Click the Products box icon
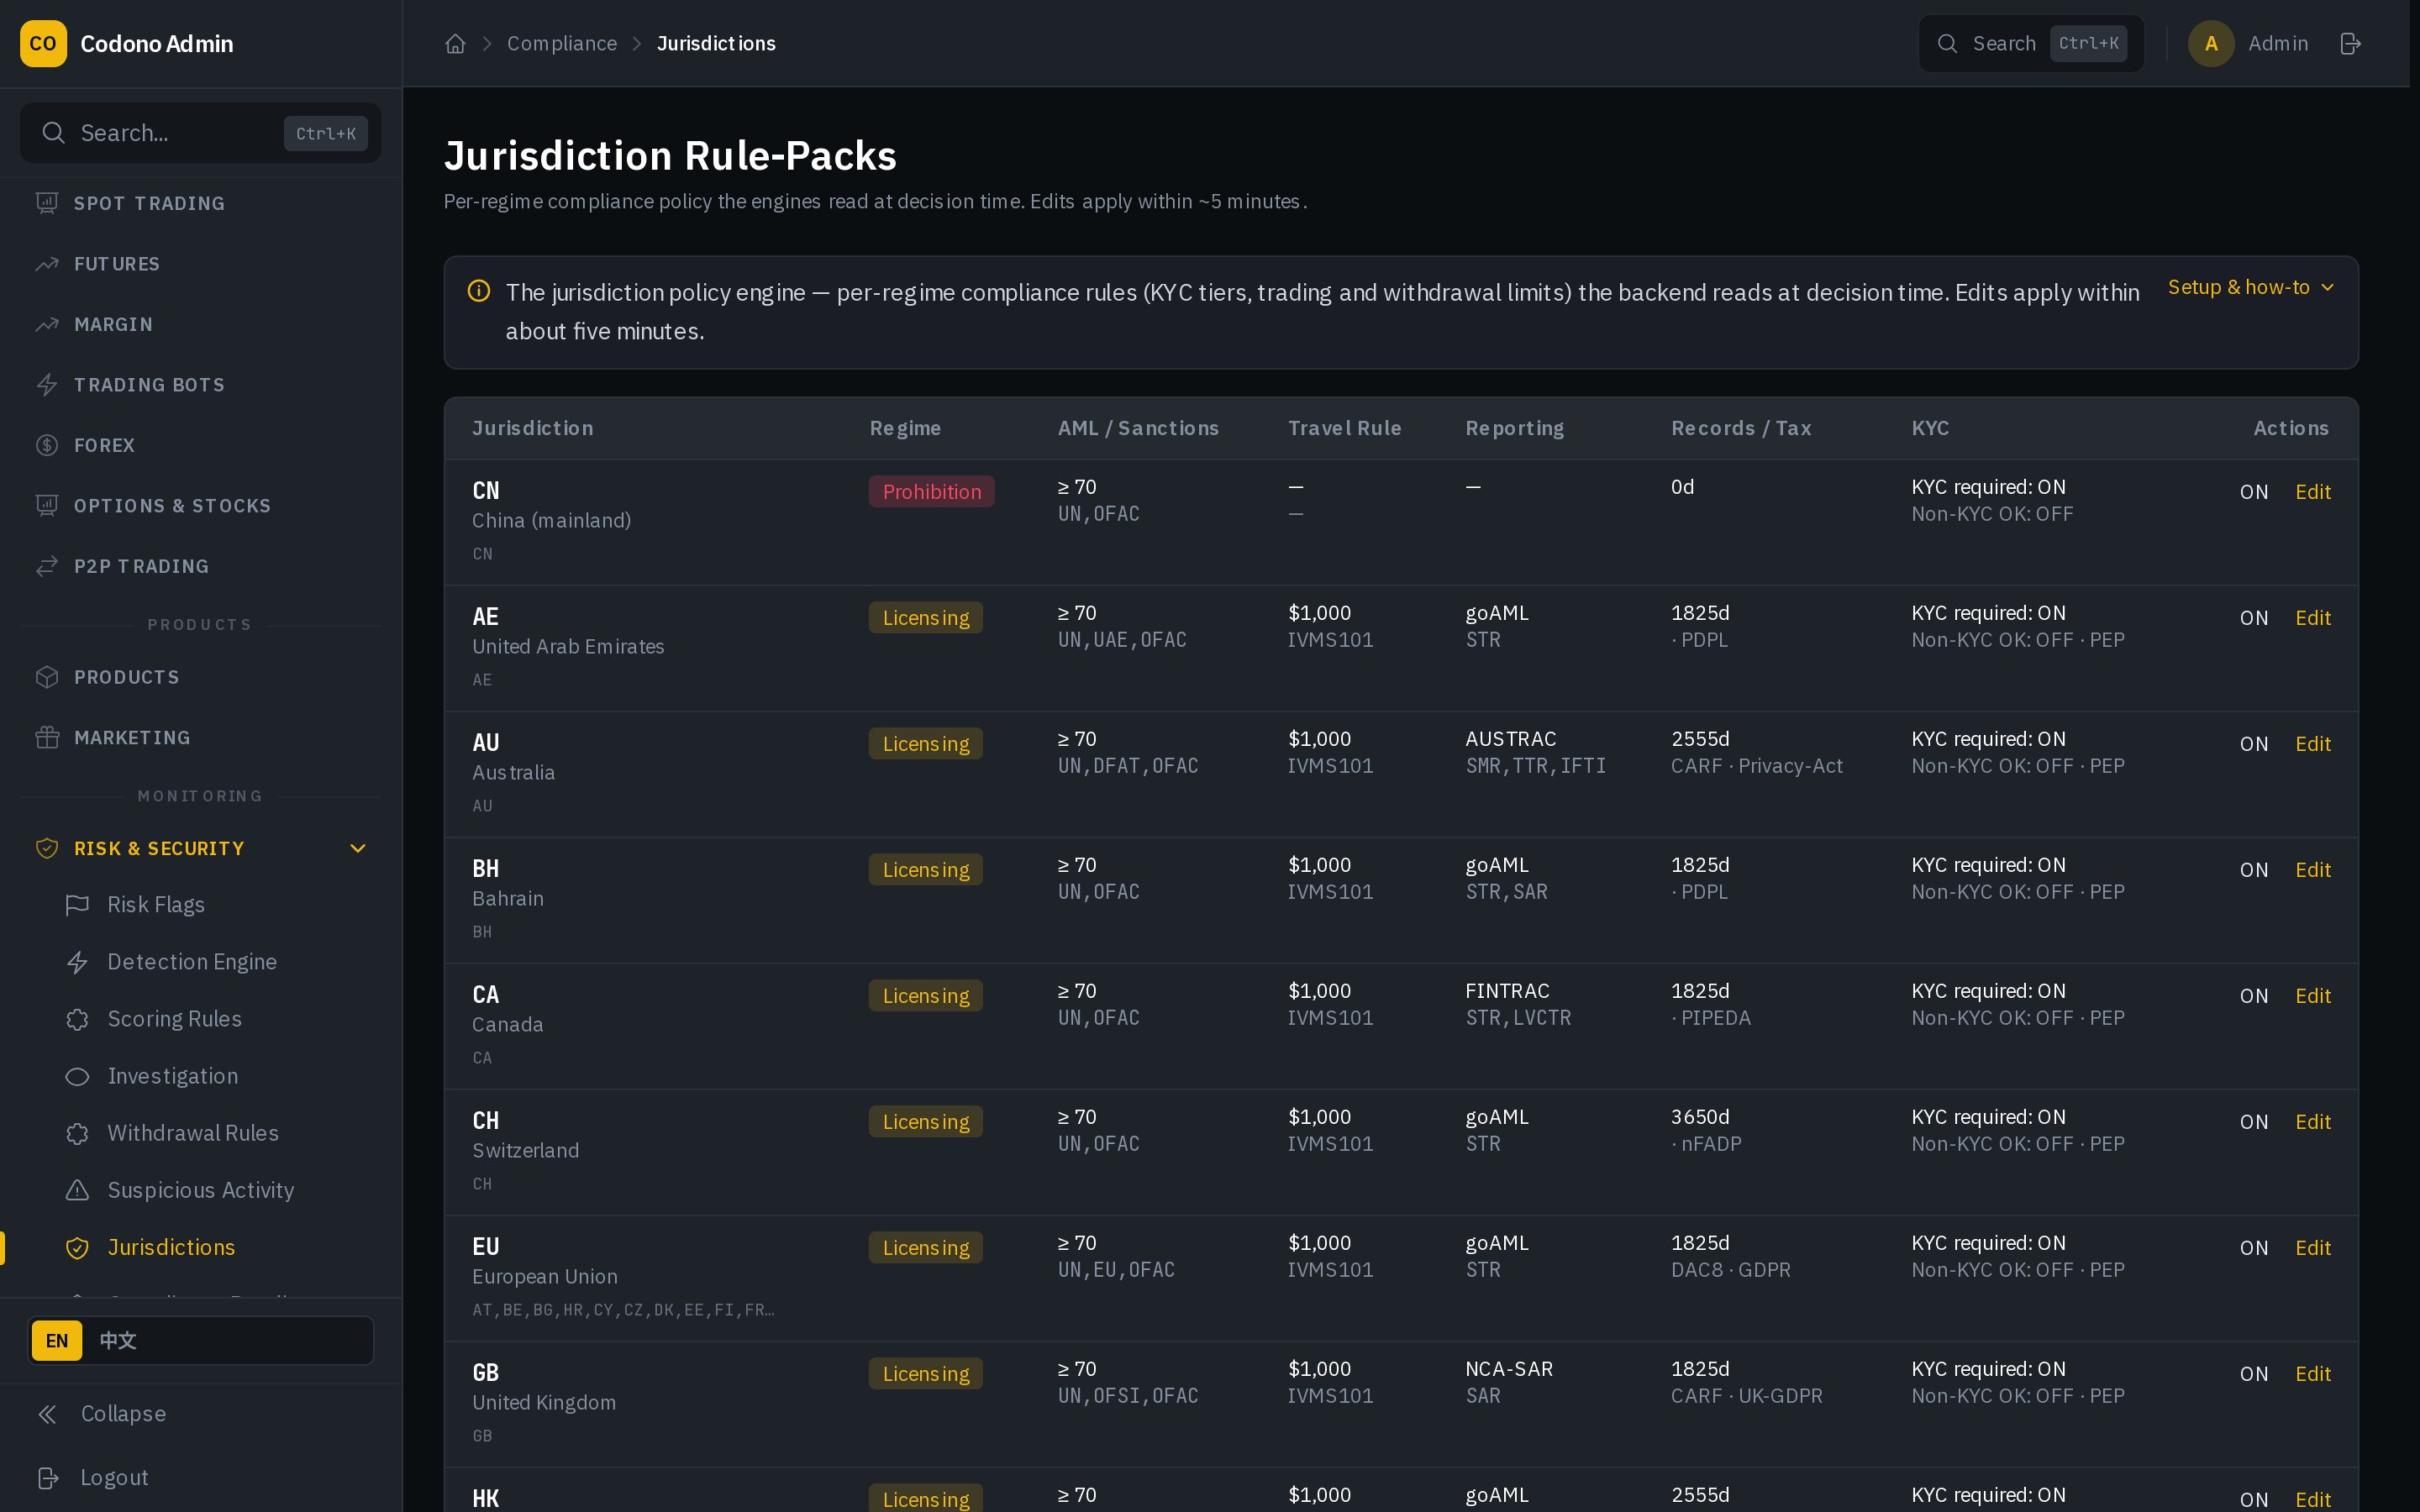Image resolution: width=2420 pixels, height=1512 pixels. click(x=47, y=677)
